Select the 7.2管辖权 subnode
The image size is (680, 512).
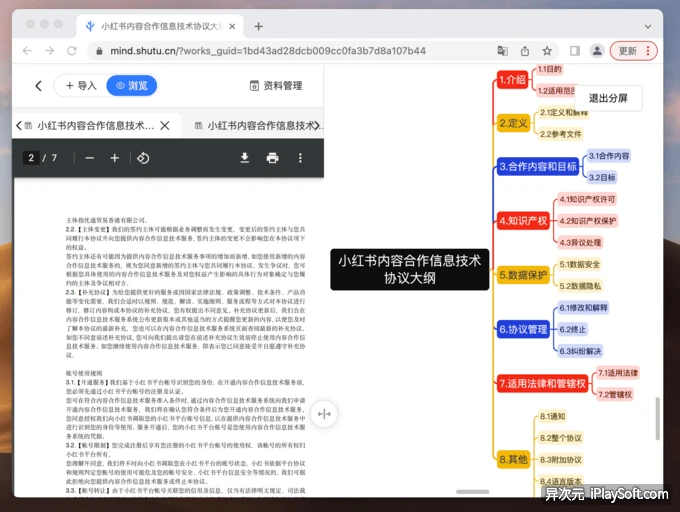pos(615,395)
